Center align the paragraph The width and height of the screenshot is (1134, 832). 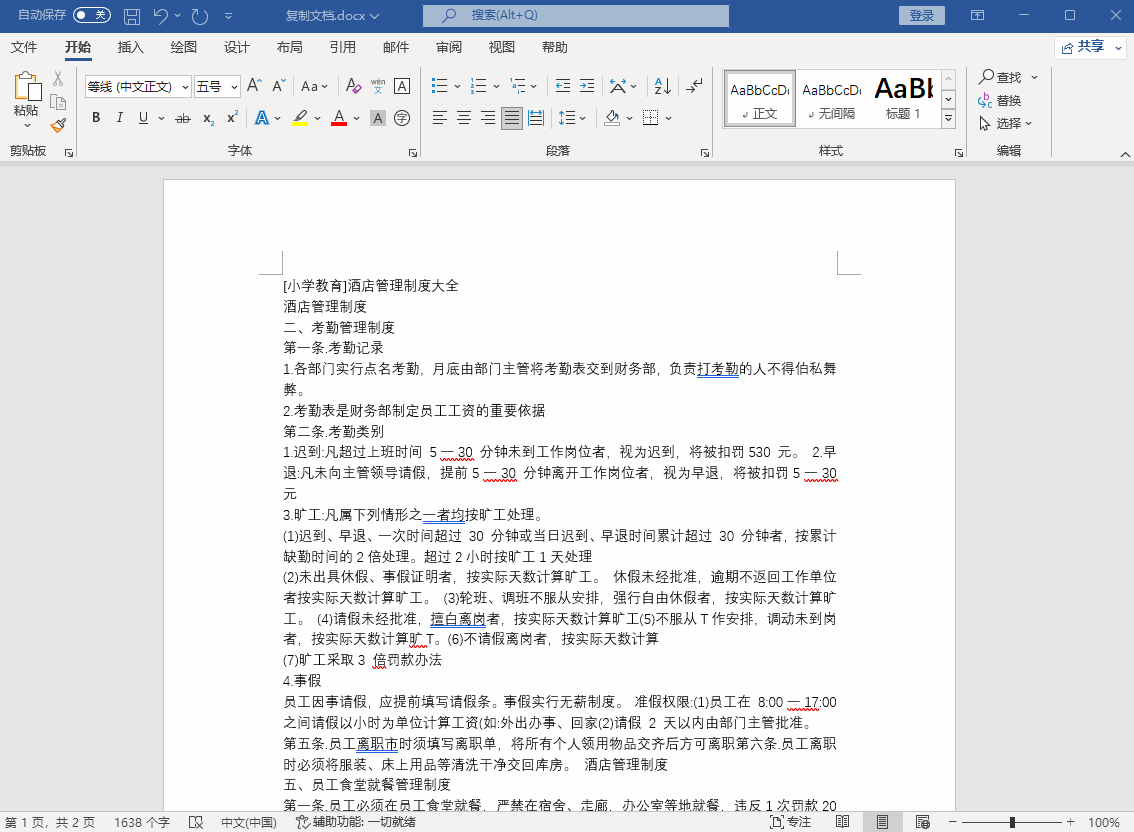point(464,118)
